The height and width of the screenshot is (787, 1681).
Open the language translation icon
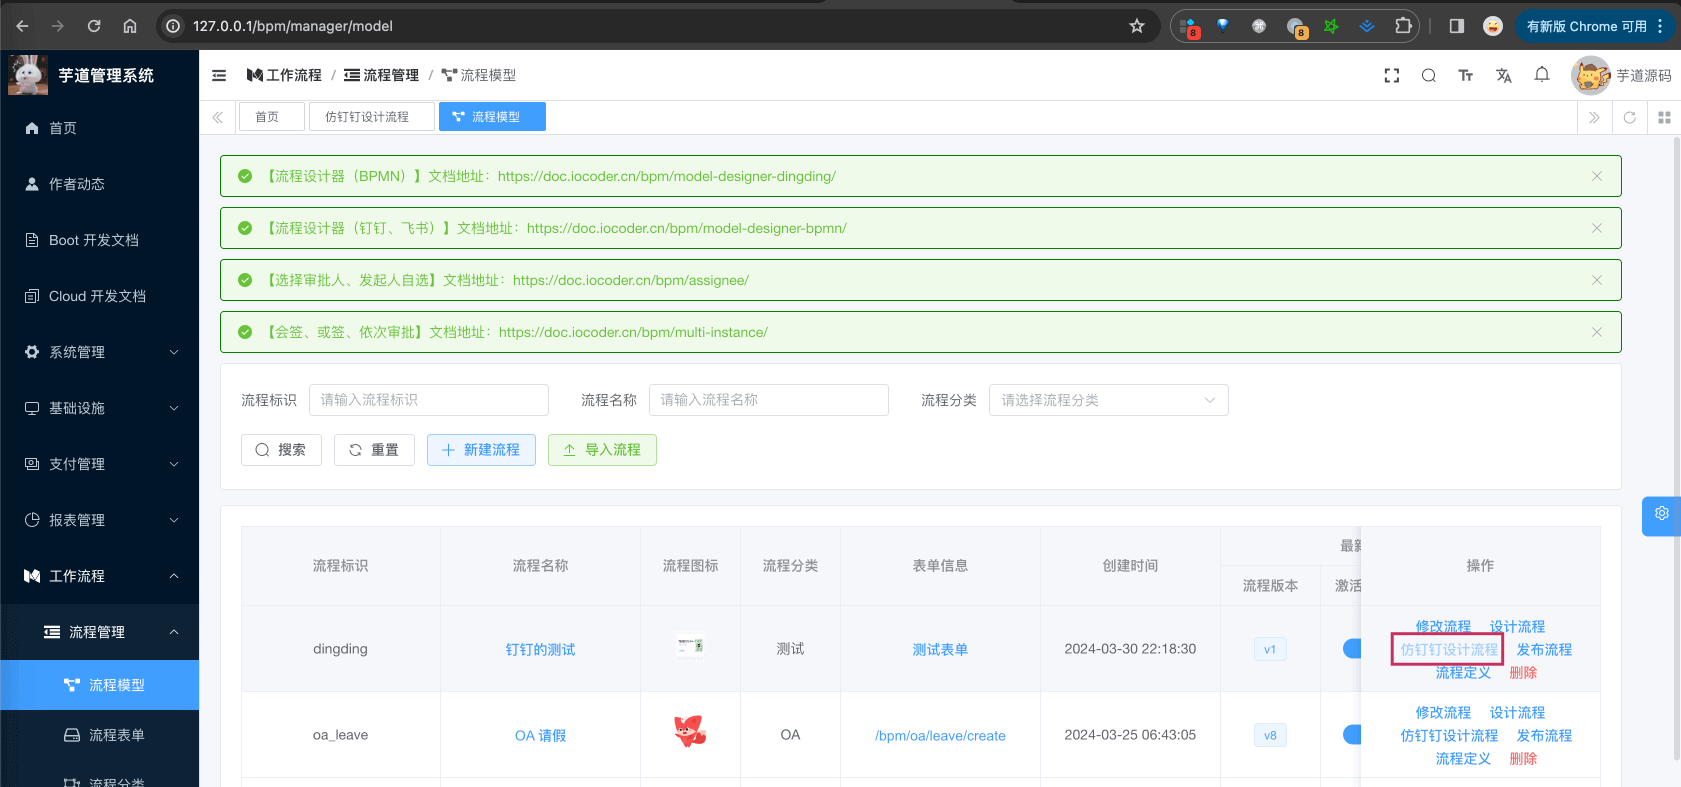[1503, 76]
